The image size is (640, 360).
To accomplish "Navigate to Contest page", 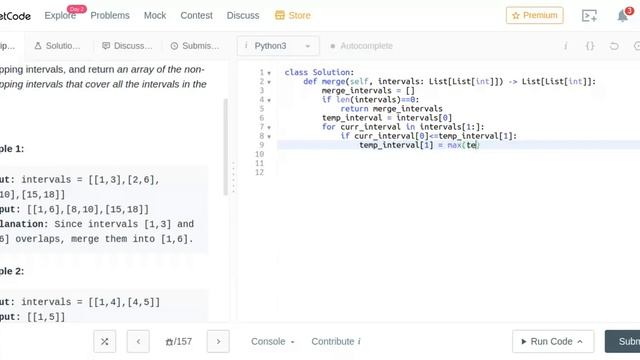I will tap(196, 16).
